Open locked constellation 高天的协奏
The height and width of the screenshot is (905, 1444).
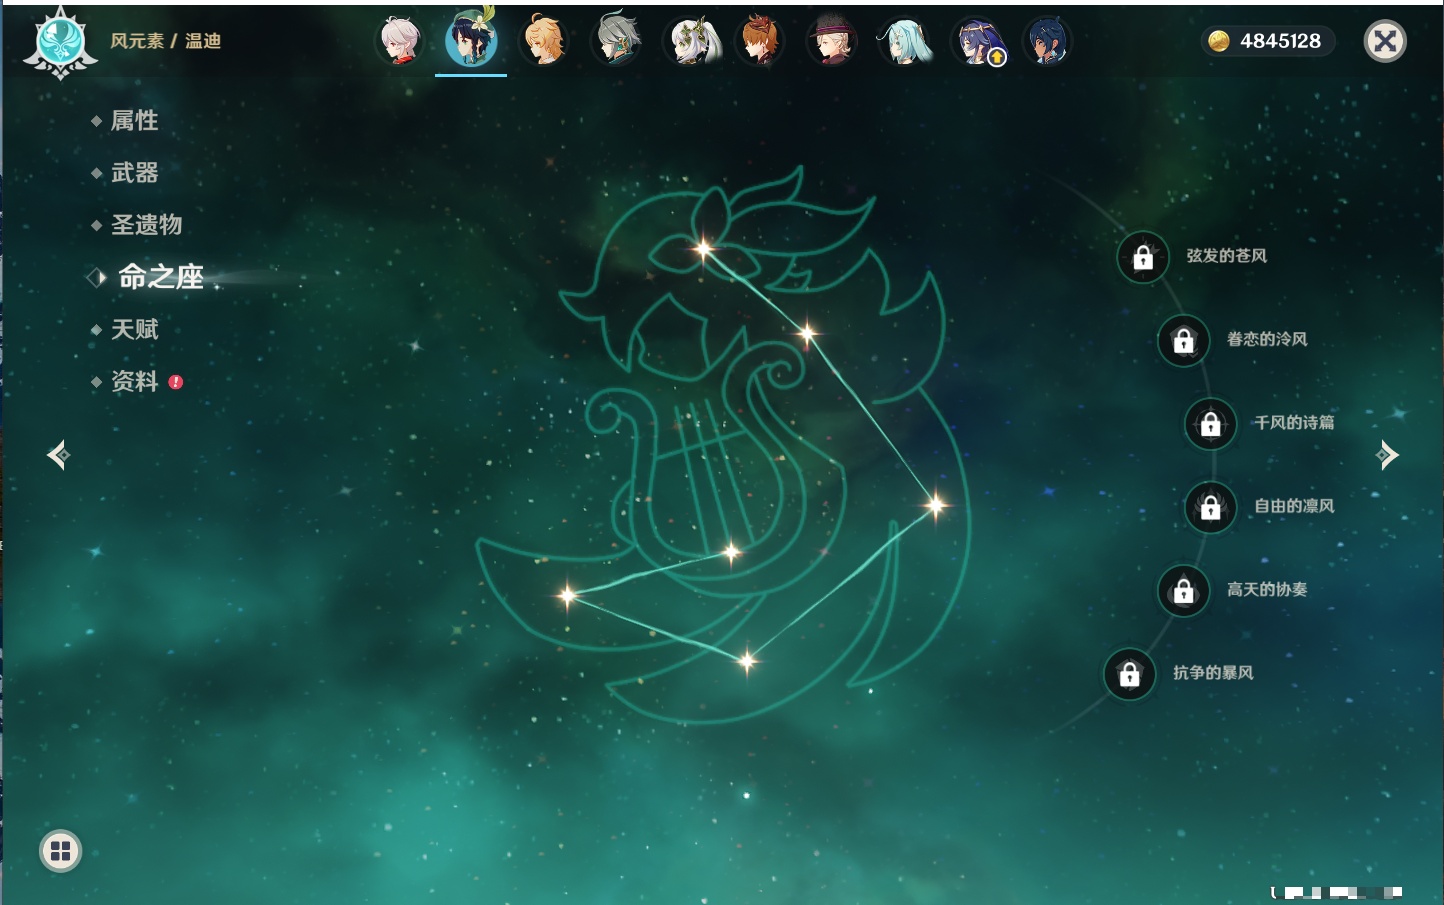(1184, 591)
